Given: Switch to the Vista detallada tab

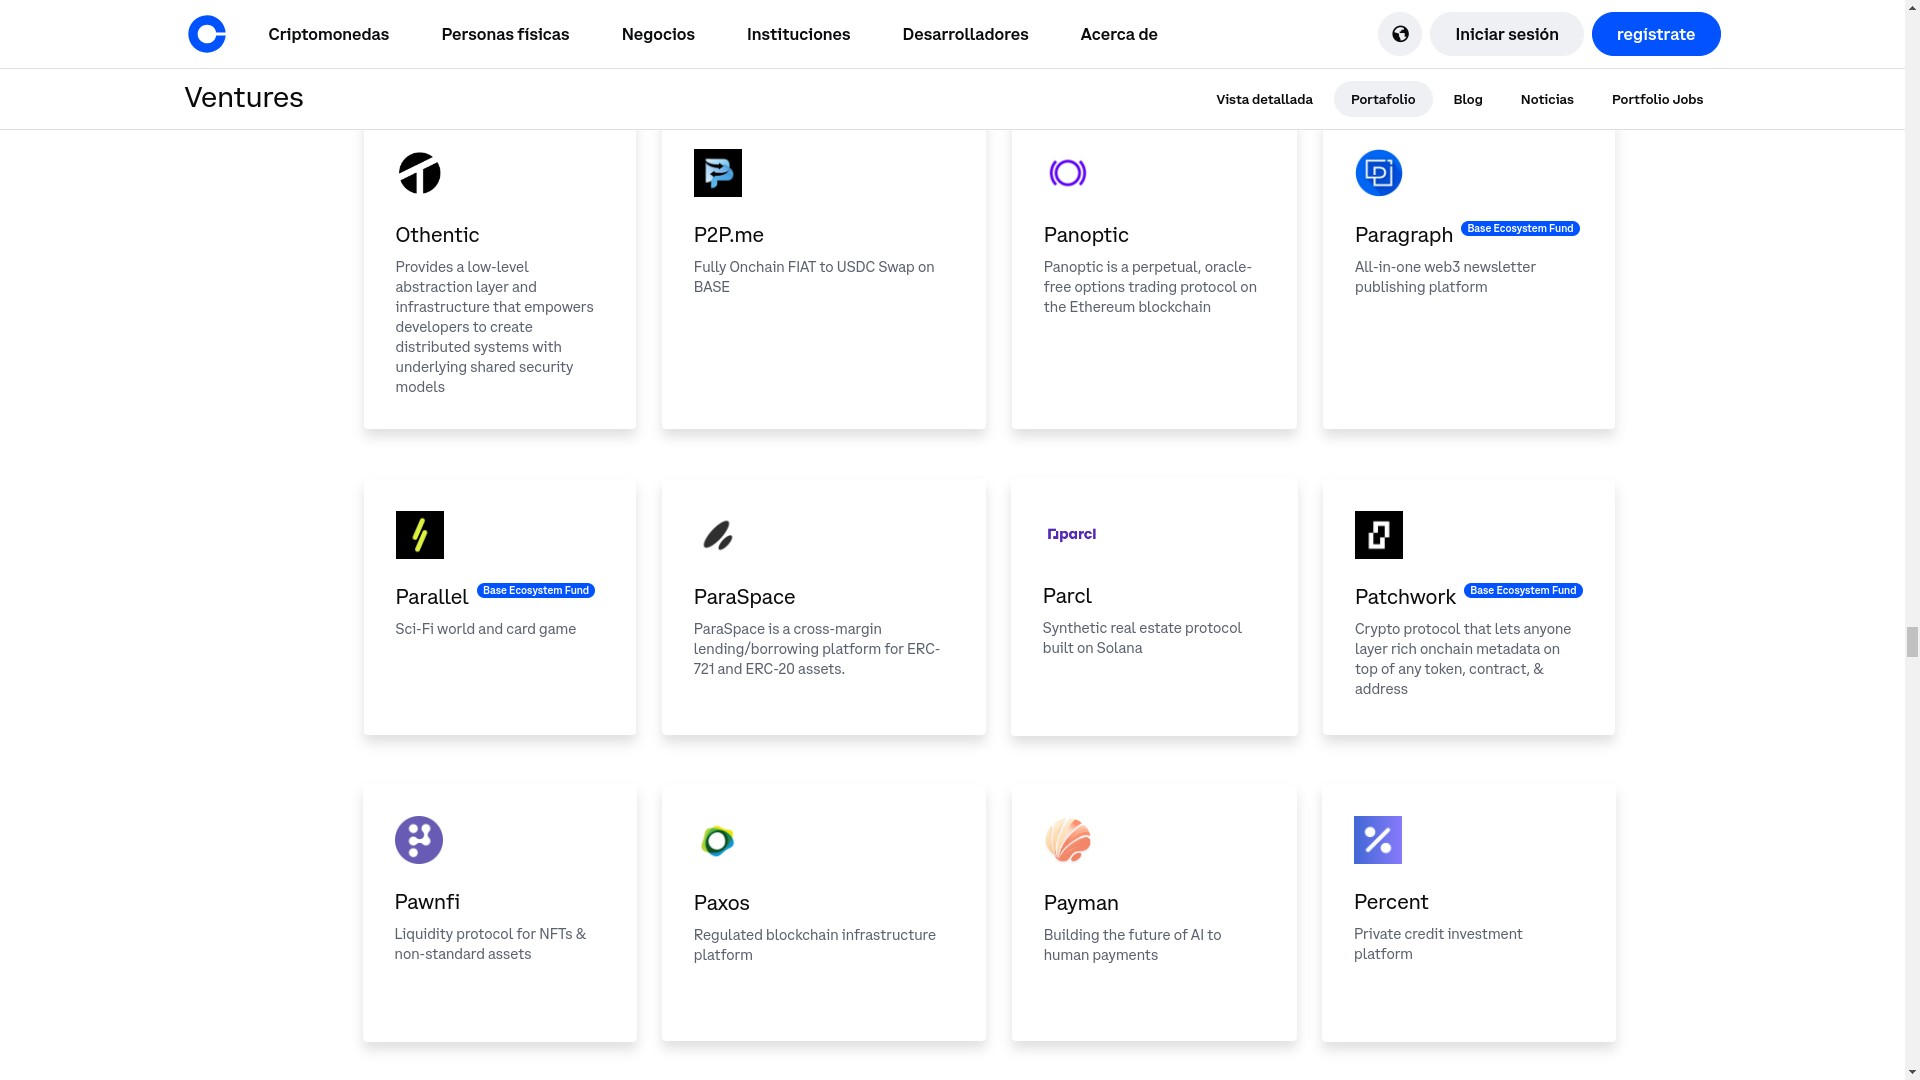Looking at the screenshot, I should coord(1264,99).
